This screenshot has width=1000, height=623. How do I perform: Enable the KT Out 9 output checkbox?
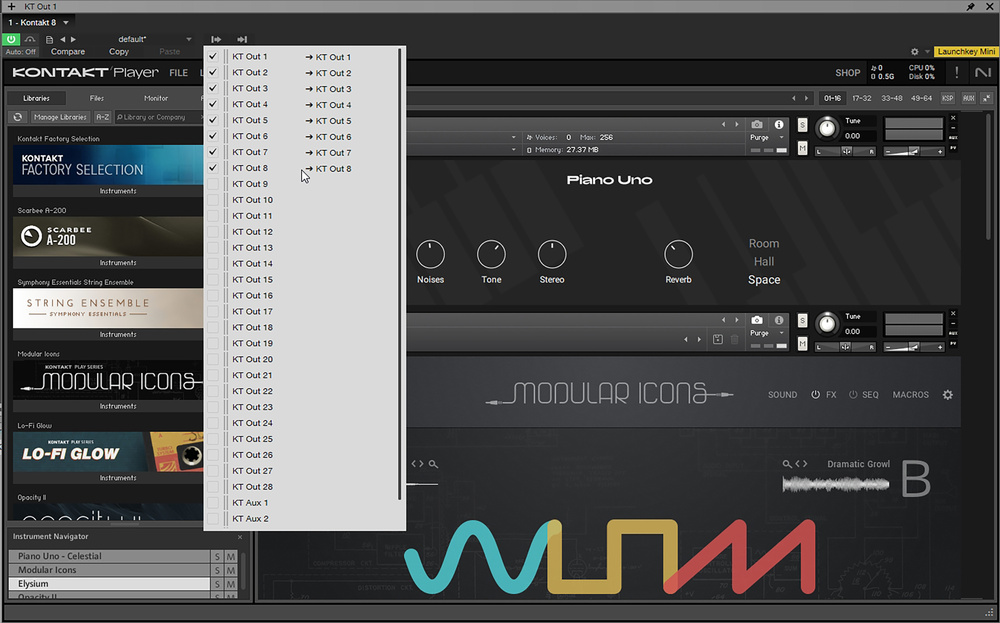coord(213,184)
